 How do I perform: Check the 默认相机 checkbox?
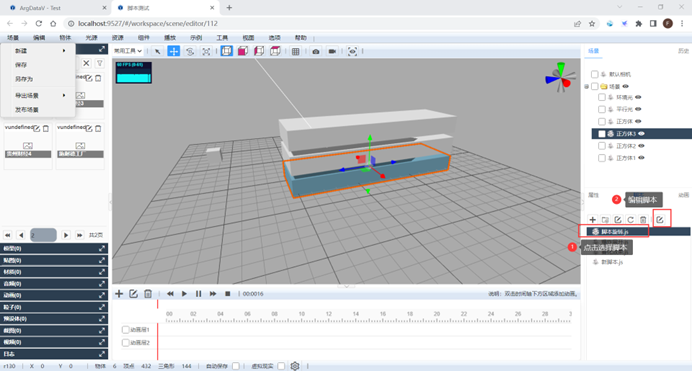point(594,74)
